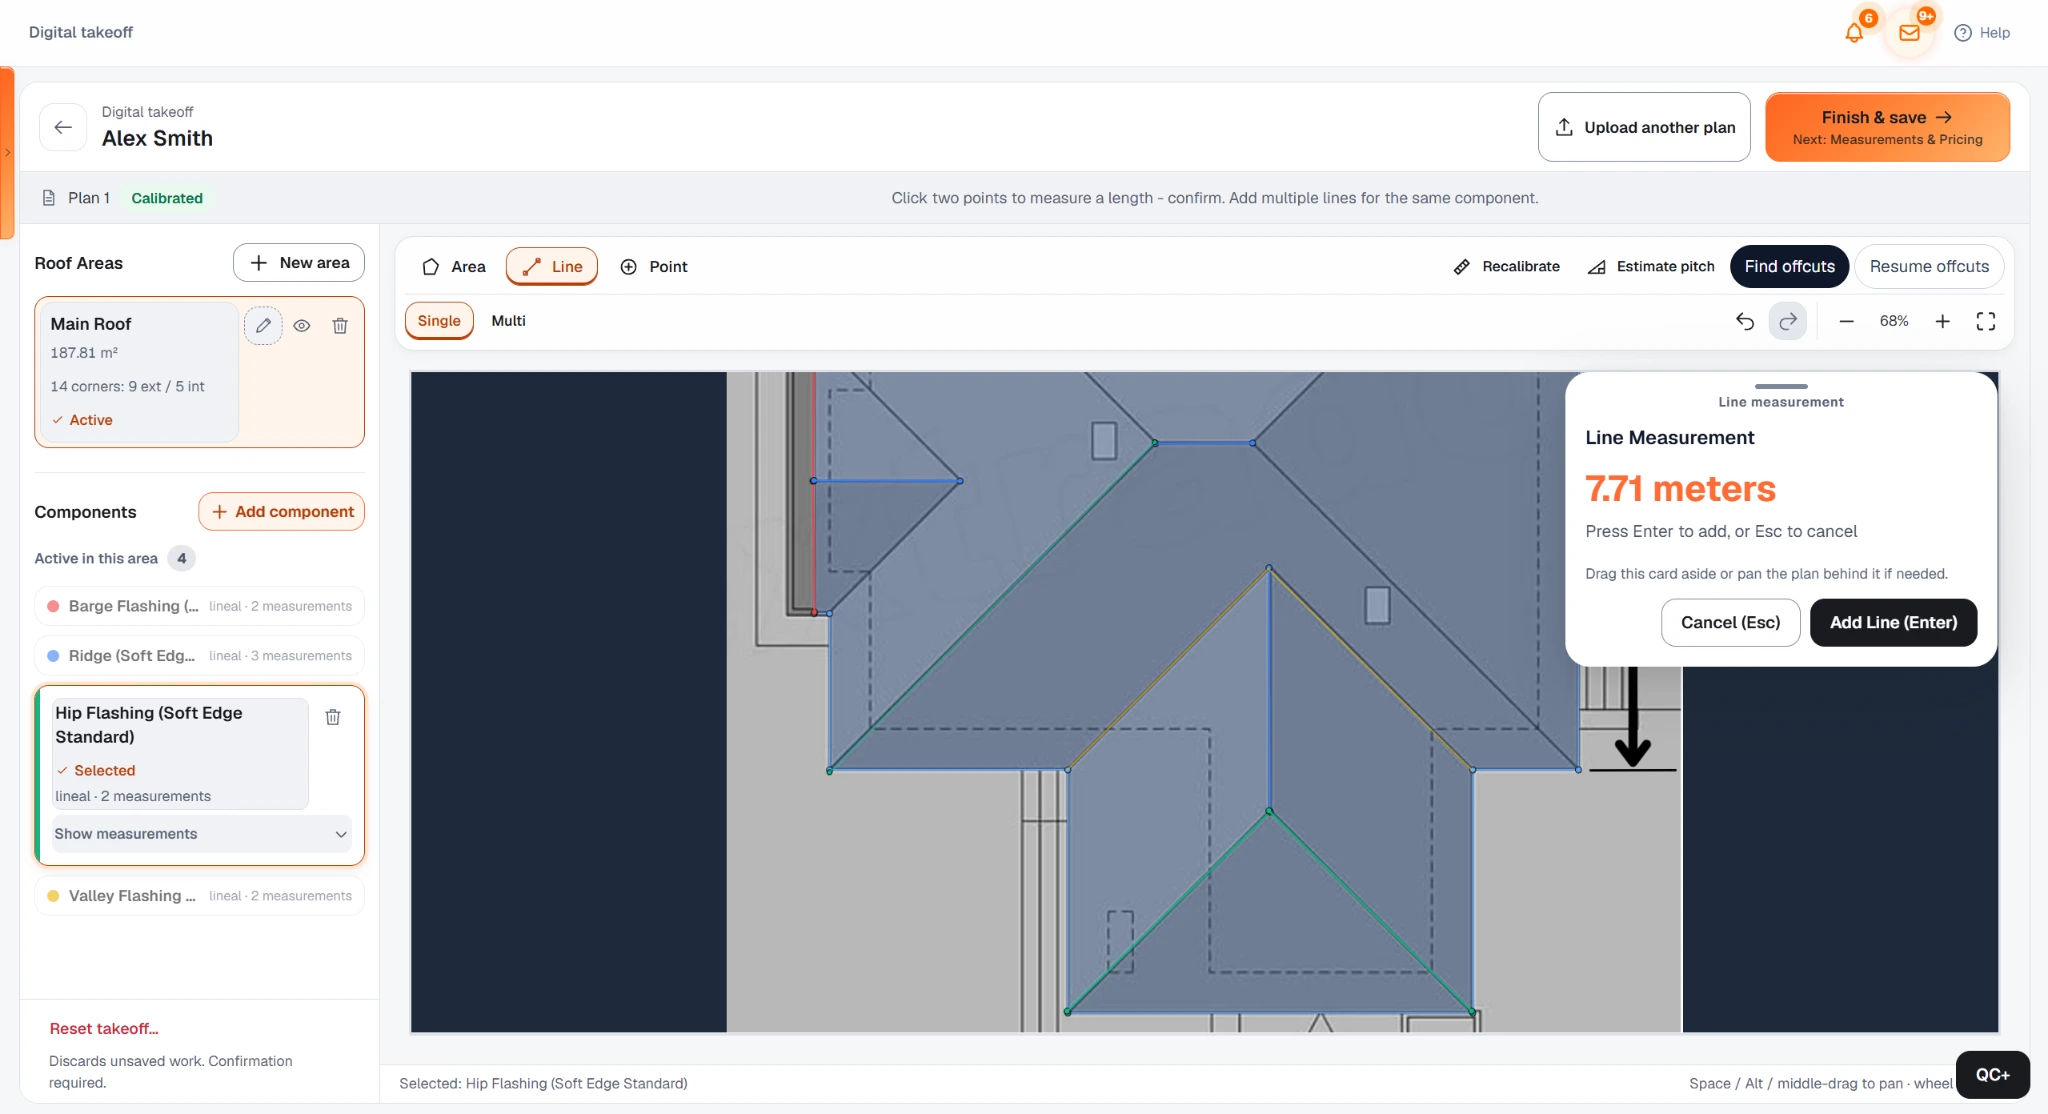Click the back arrow beside Alex Smith

click(x=63, y=127)
